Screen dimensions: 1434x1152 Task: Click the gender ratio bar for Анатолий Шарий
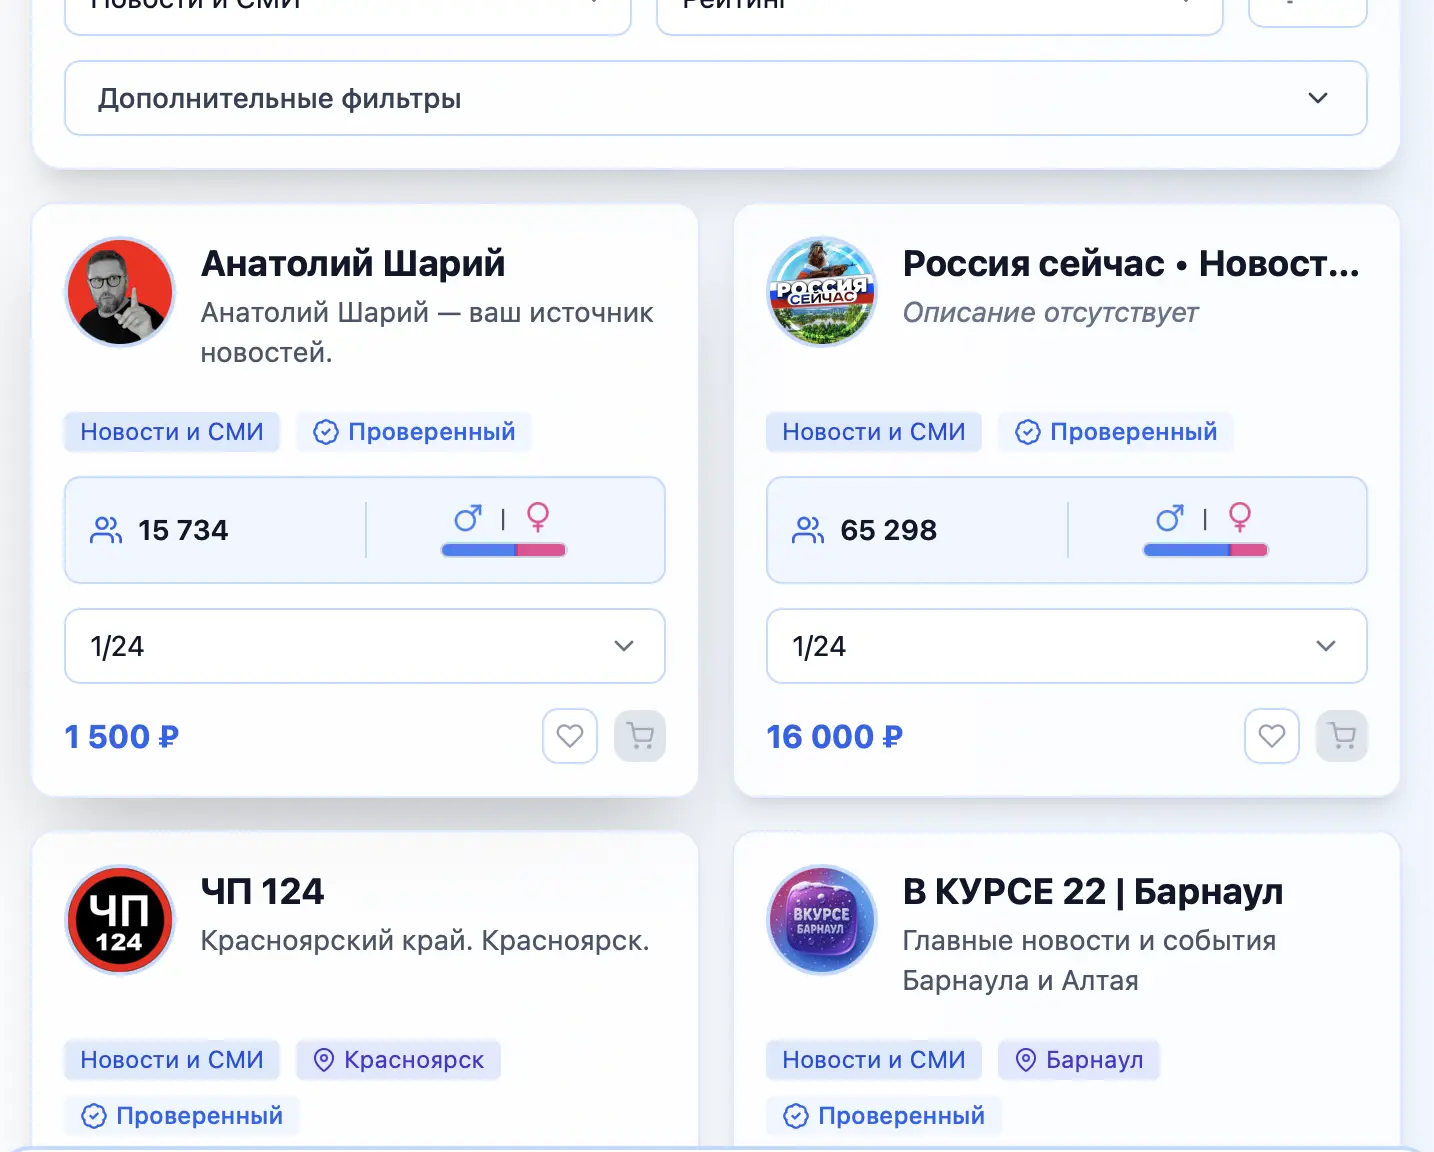(504, 549)
